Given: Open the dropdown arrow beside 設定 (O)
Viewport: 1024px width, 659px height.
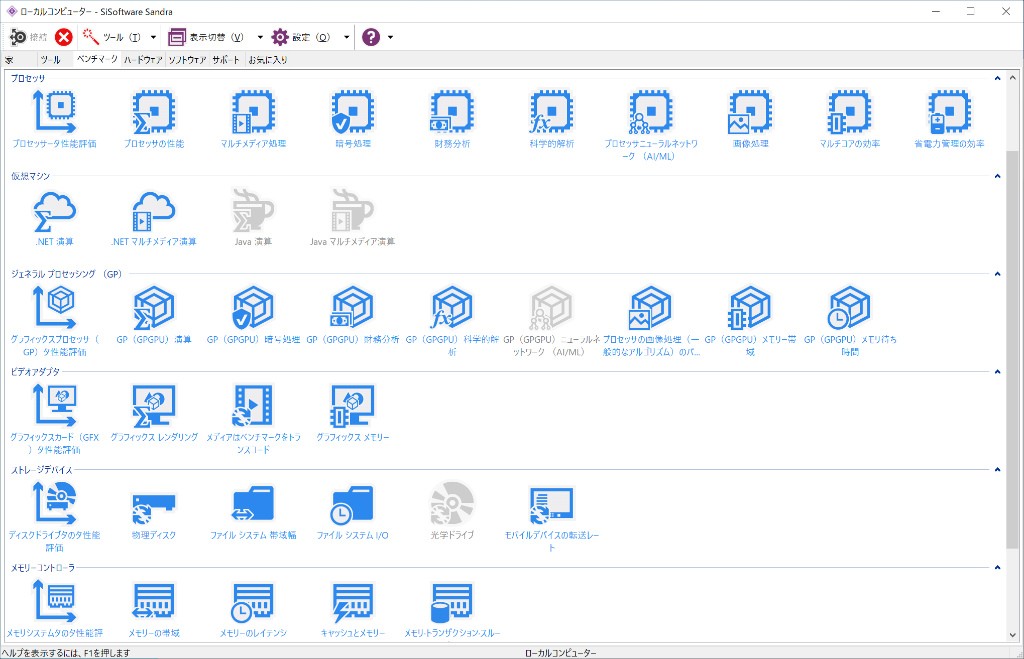Looking at the screenshot, I should click(x=346, y=37).
